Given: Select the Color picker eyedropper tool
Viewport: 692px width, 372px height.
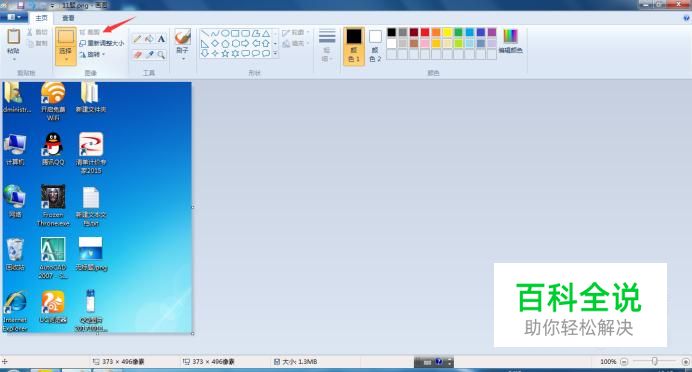Looking at the screenshot, I should (149, 55).
